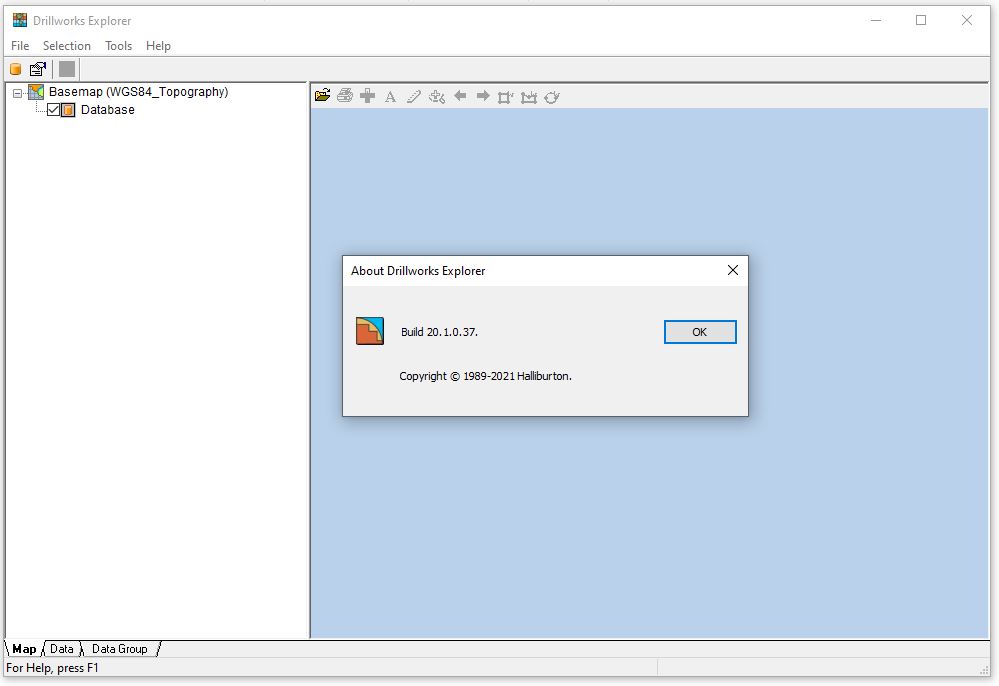Click the zoom extent rectangle icon
Viewport: 999px width, 686px height.
point(504,96)
